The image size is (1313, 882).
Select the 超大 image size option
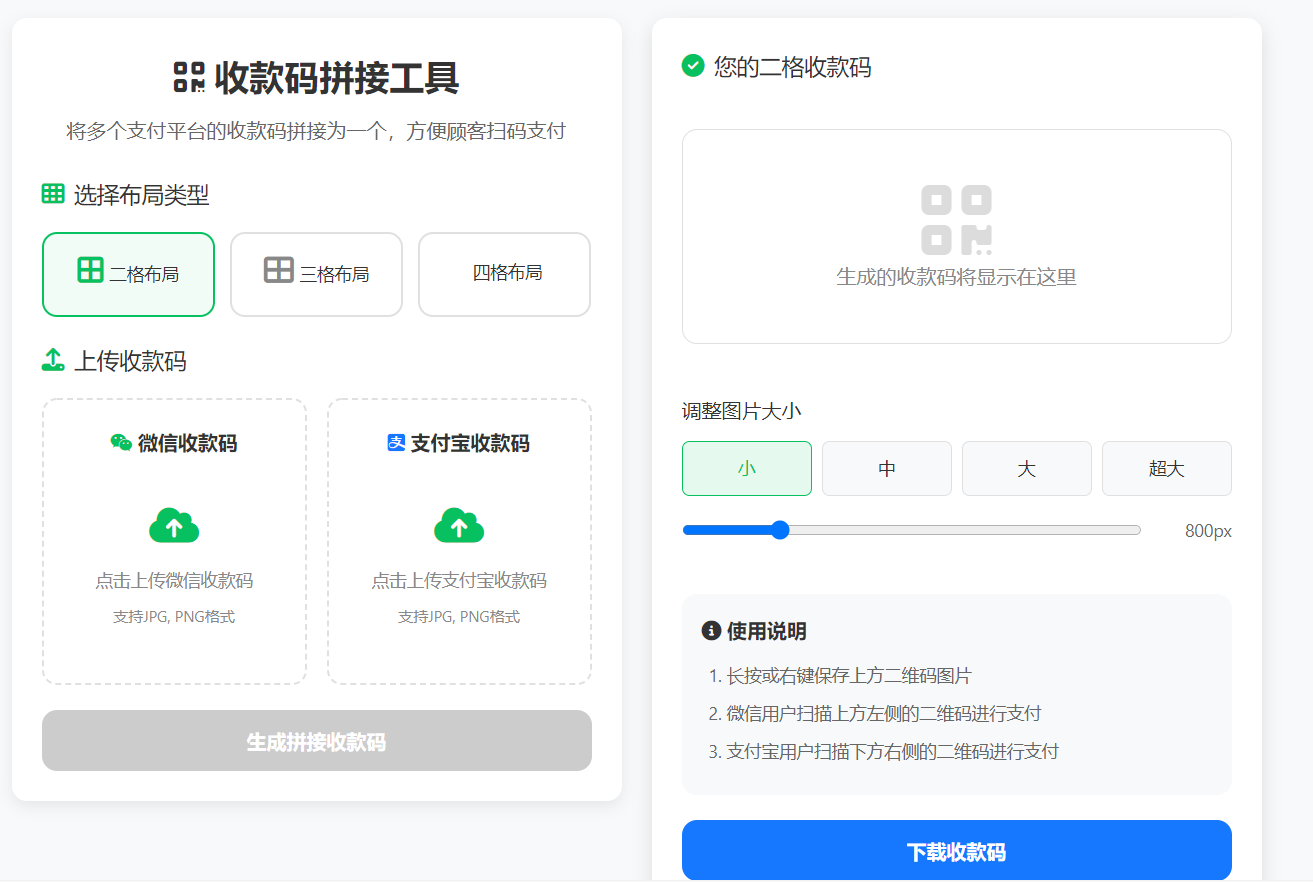[1166, 468]
